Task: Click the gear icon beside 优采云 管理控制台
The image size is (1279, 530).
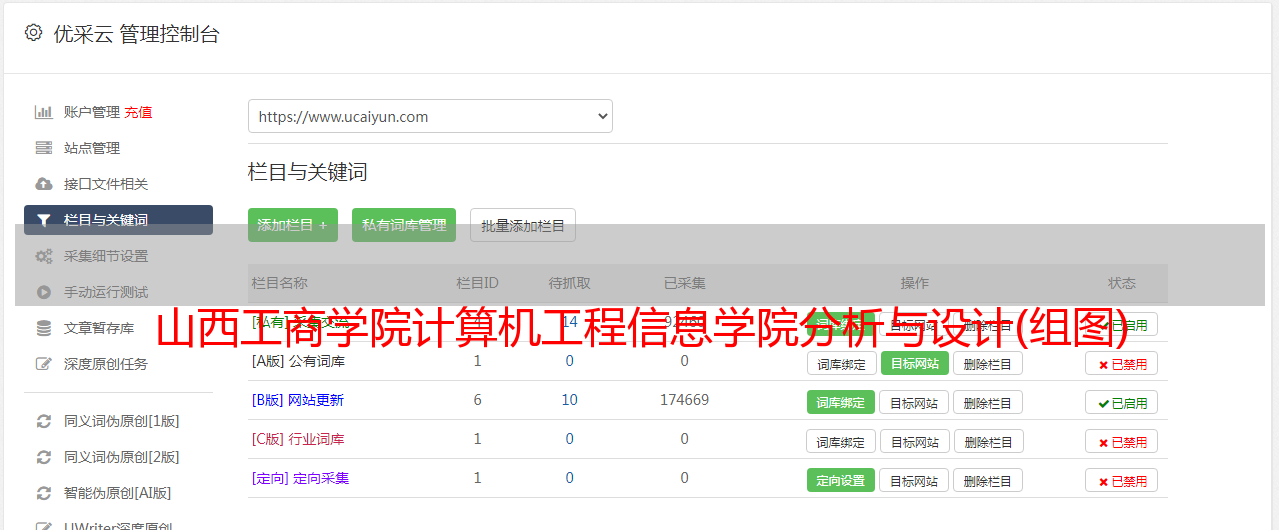Action: [x=33, y=33]
